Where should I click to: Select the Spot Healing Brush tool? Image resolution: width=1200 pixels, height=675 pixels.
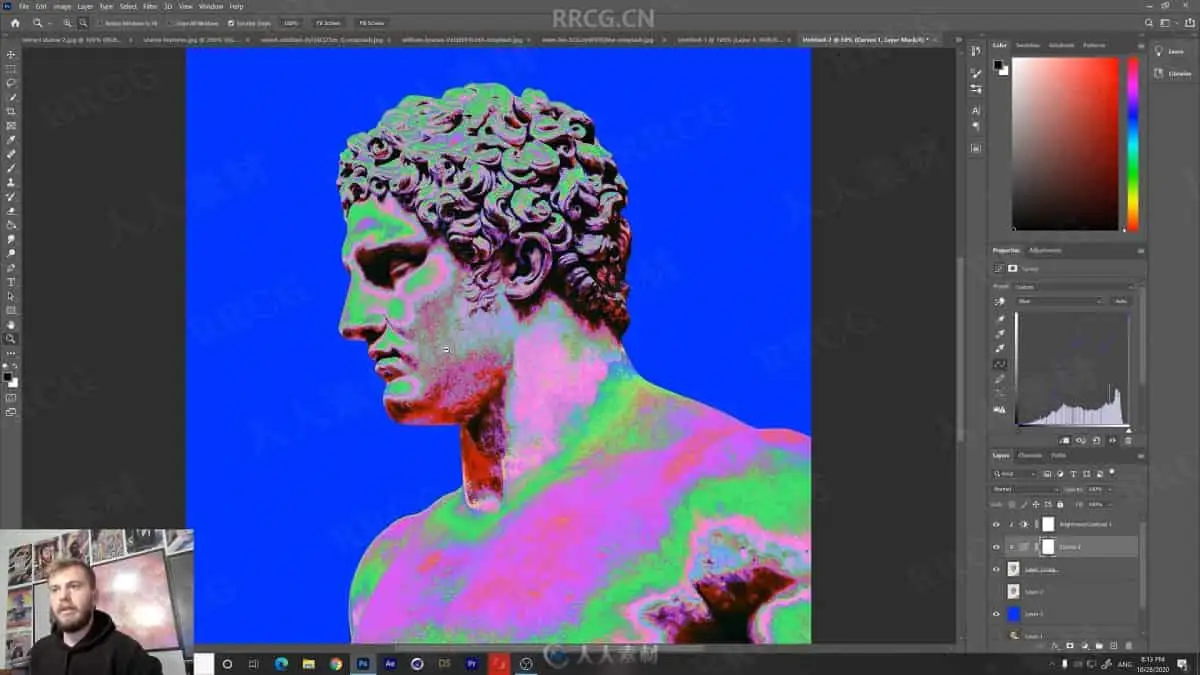click(x=11, y=154)
